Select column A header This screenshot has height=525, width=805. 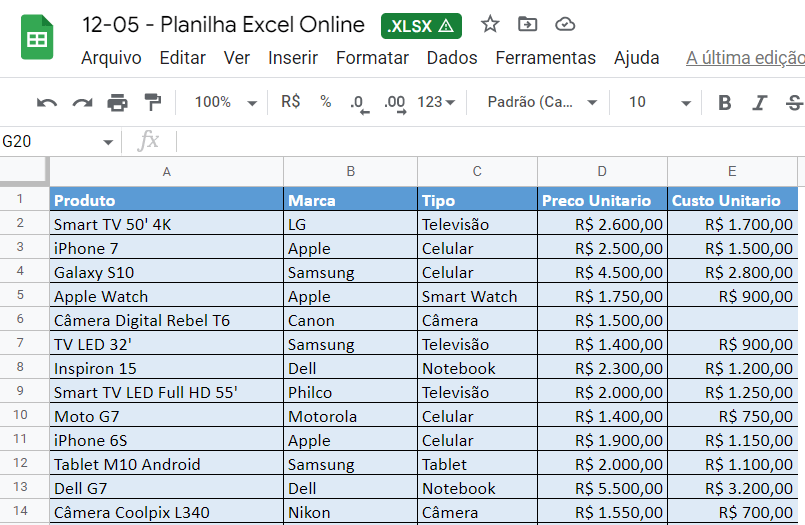(166, 171)
